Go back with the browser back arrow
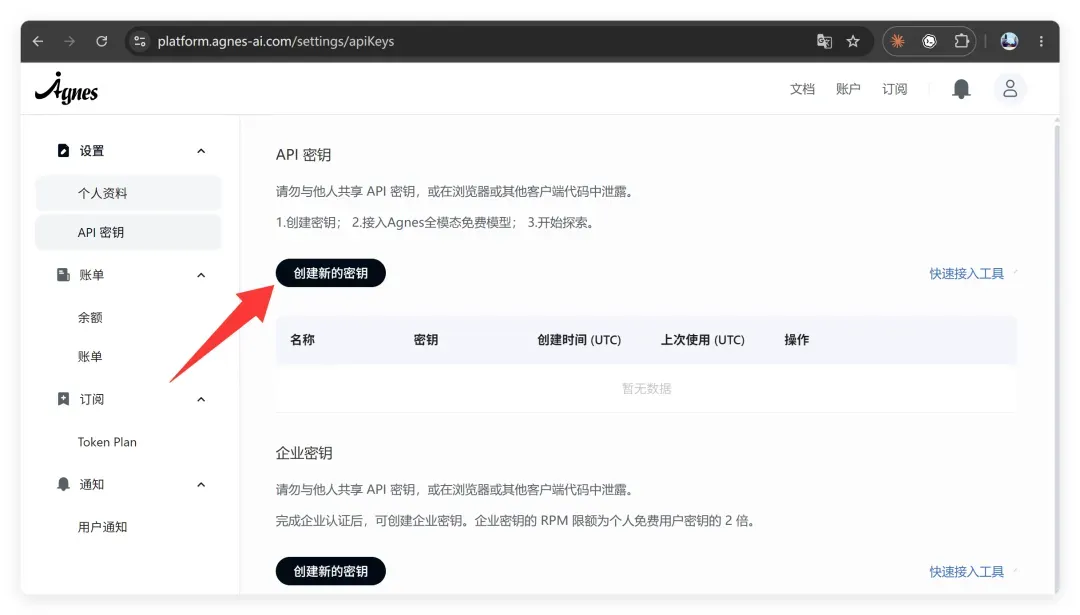The width and height of the screenshot is (1080, 615). click(38, 41)
